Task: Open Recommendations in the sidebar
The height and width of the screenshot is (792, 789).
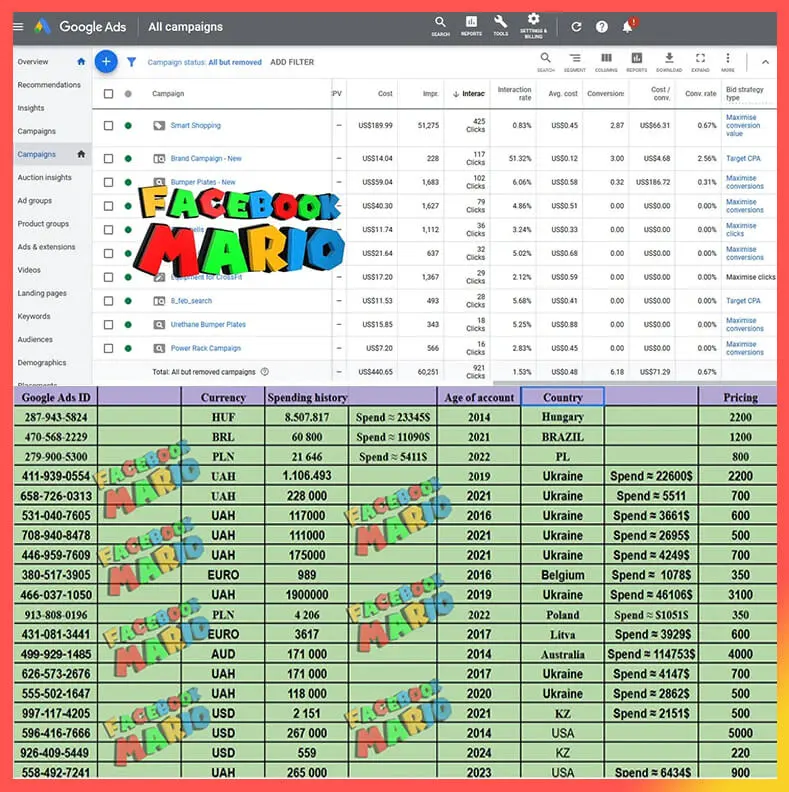Action: [49, 85]
